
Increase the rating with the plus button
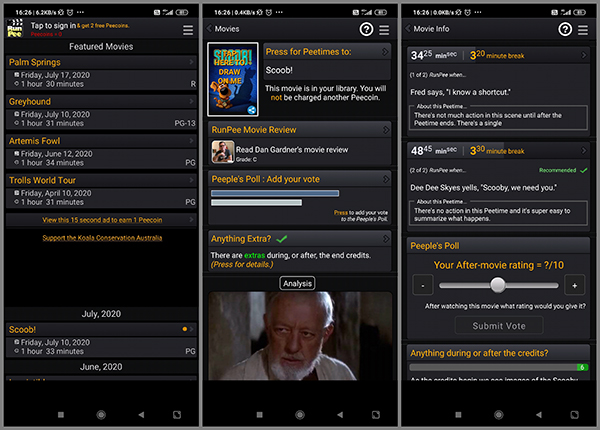pyautogui.click(x=574, y=285)
